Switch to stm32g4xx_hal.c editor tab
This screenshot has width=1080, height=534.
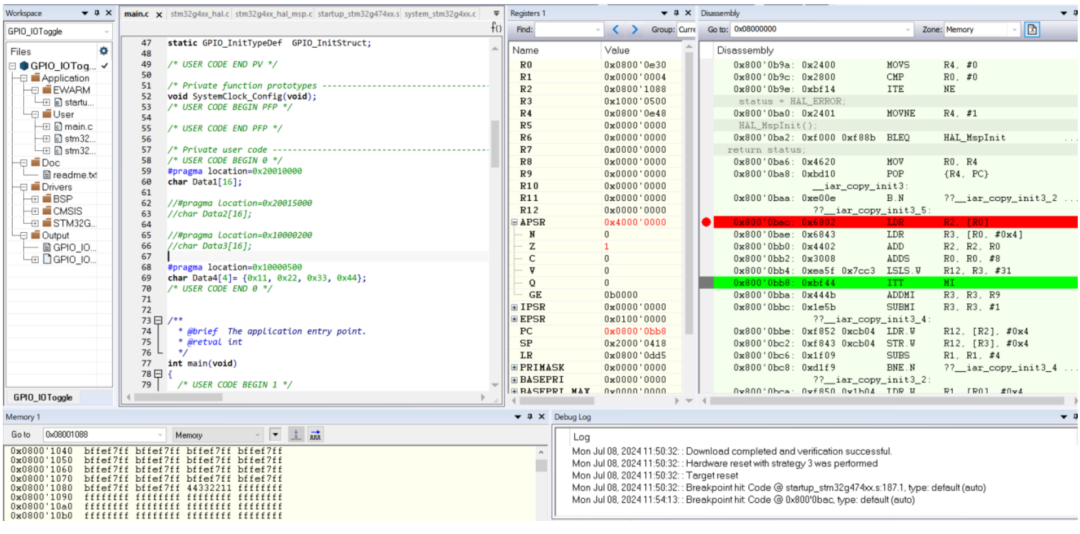(x=200, y=14)
